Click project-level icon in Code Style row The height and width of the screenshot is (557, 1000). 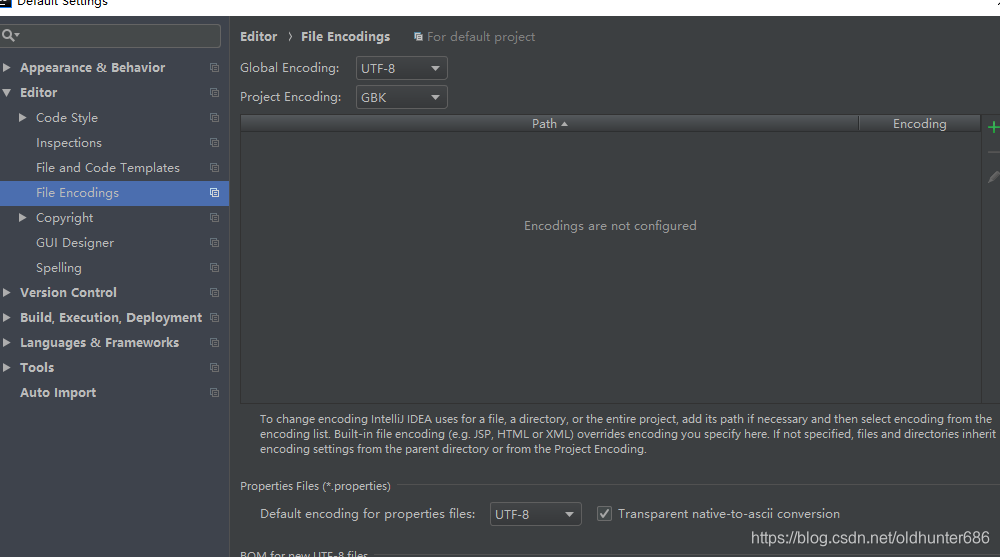214,117
